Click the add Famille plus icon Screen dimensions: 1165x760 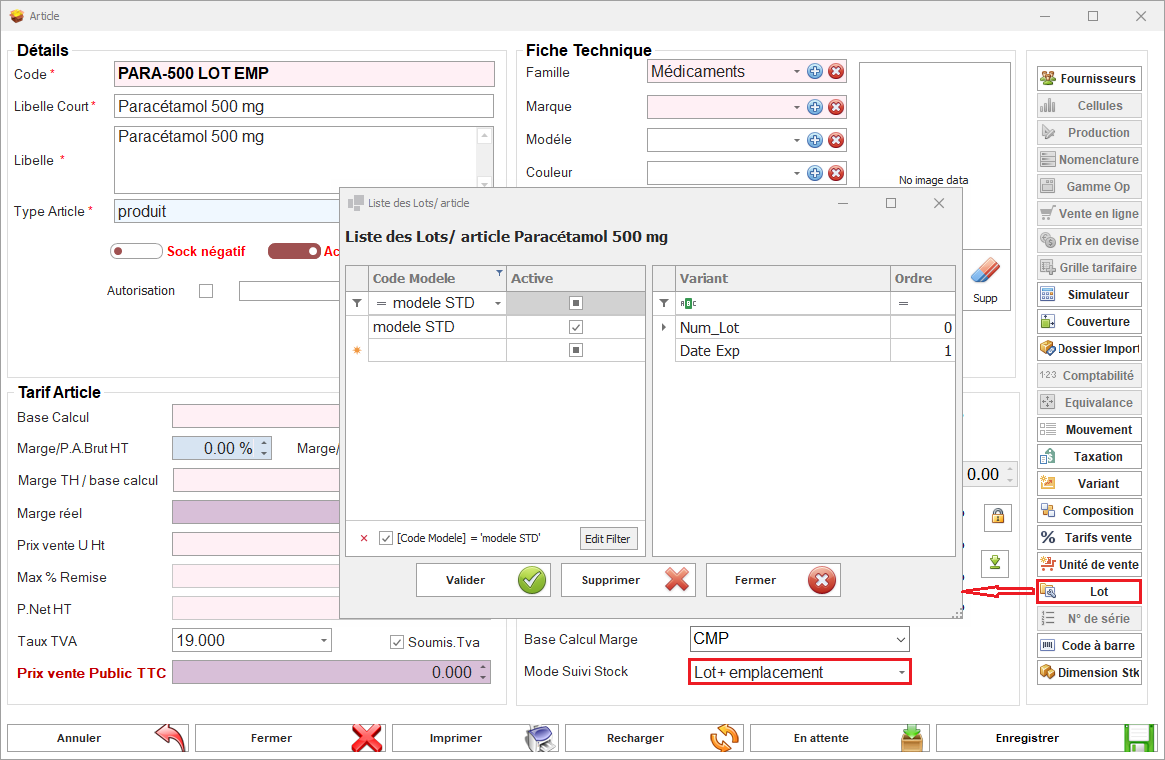815,72
